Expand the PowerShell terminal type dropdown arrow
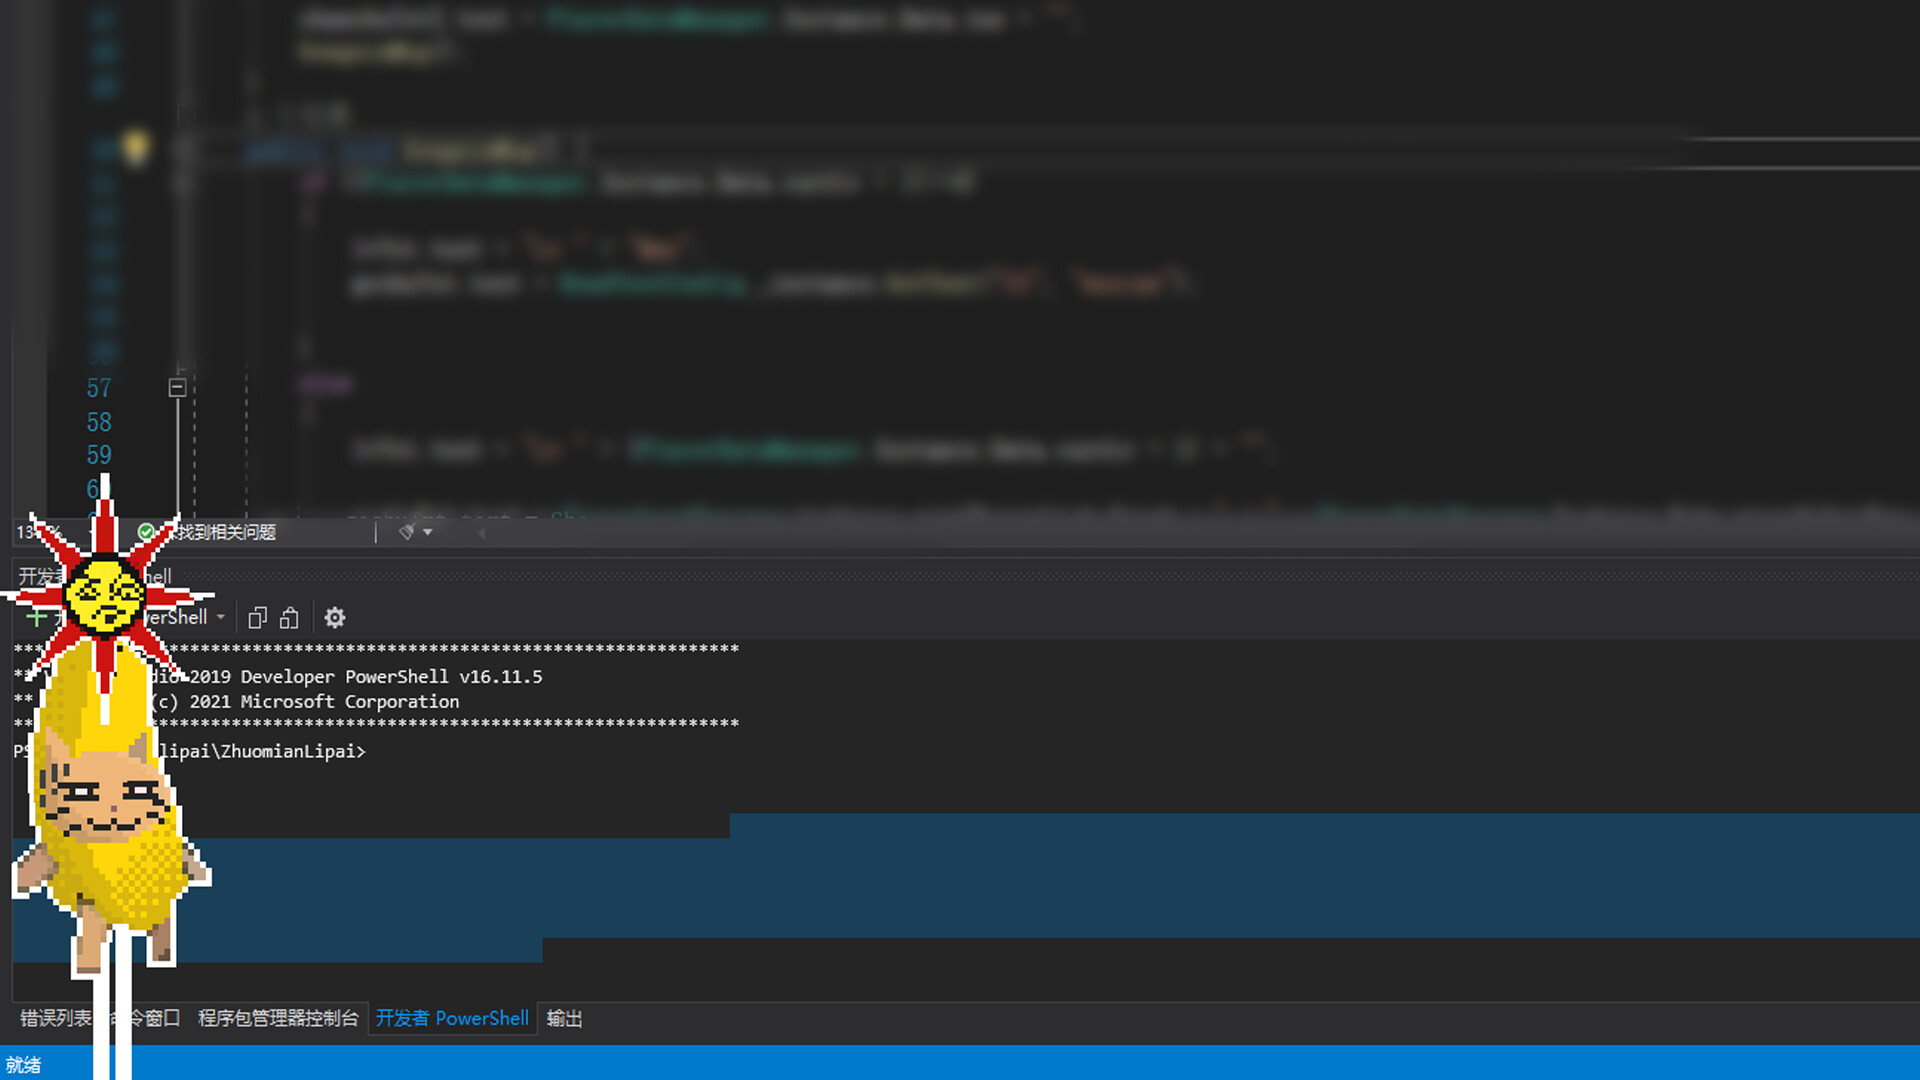1920x1080 pixels. [x=221, y=617]
